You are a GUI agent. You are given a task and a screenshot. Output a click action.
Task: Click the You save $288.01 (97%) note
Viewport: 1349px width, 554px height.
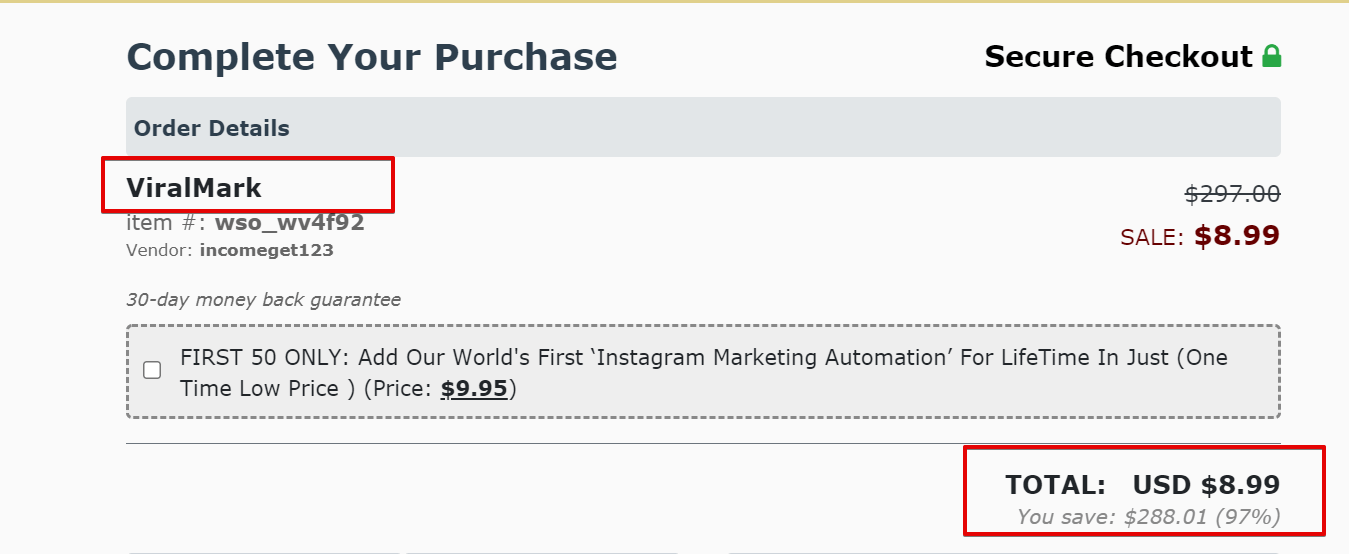1148,517
